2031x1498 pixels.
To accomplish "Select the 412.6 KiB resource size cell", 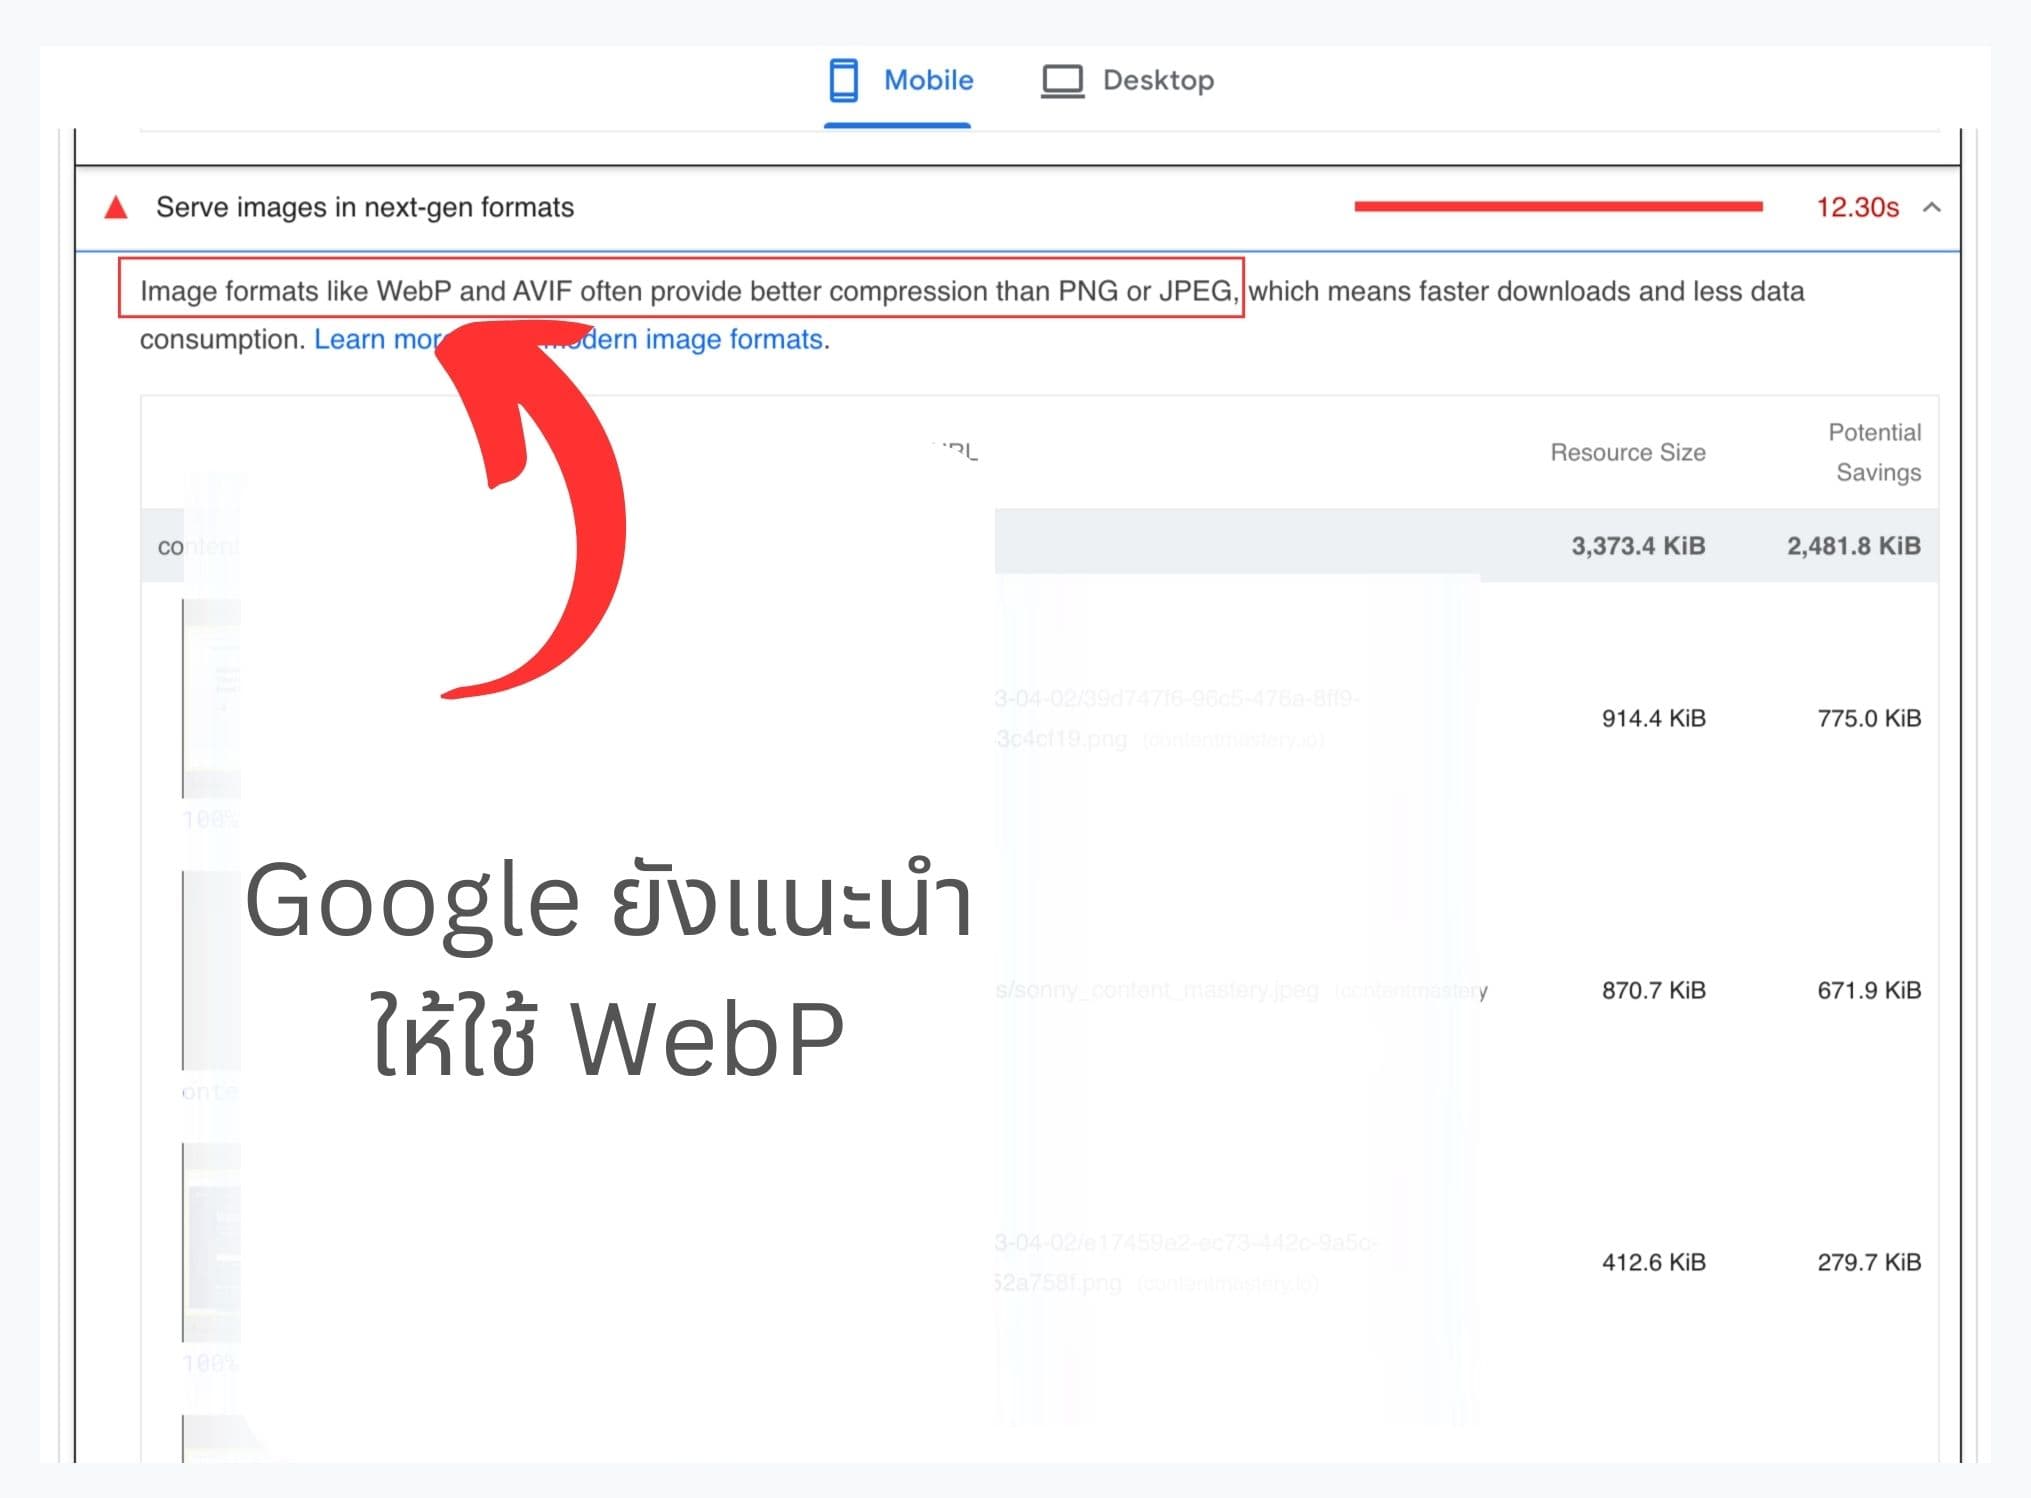I will 1653,1262.
